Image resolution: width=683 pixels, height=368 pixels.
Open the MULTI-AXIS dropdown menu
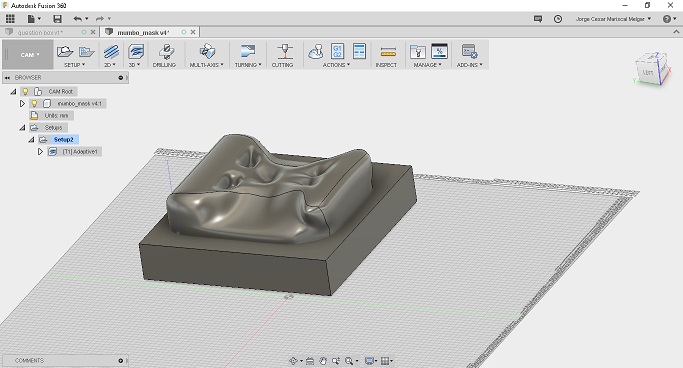[x=206, y=65]
